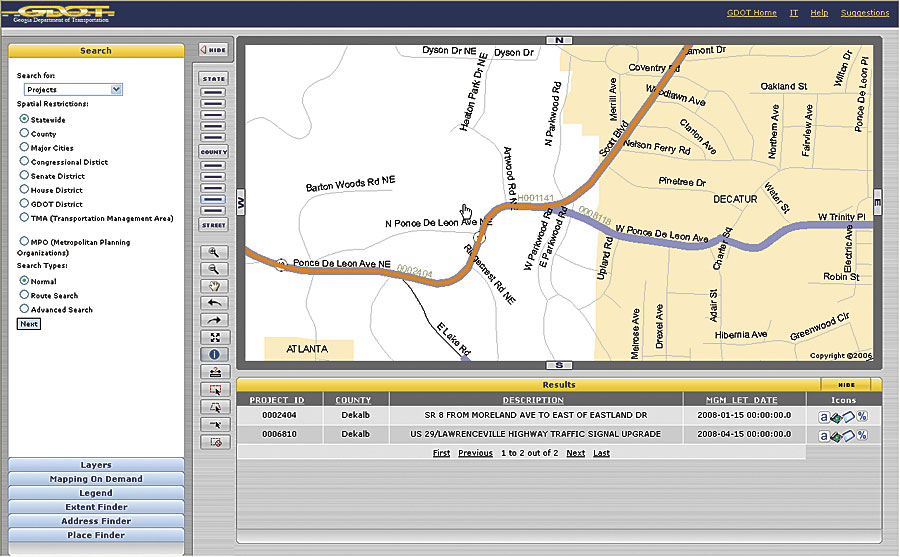Click 'a' icon in project 0002404 row
Screen dimensions: 900x557
coord(823,417)
